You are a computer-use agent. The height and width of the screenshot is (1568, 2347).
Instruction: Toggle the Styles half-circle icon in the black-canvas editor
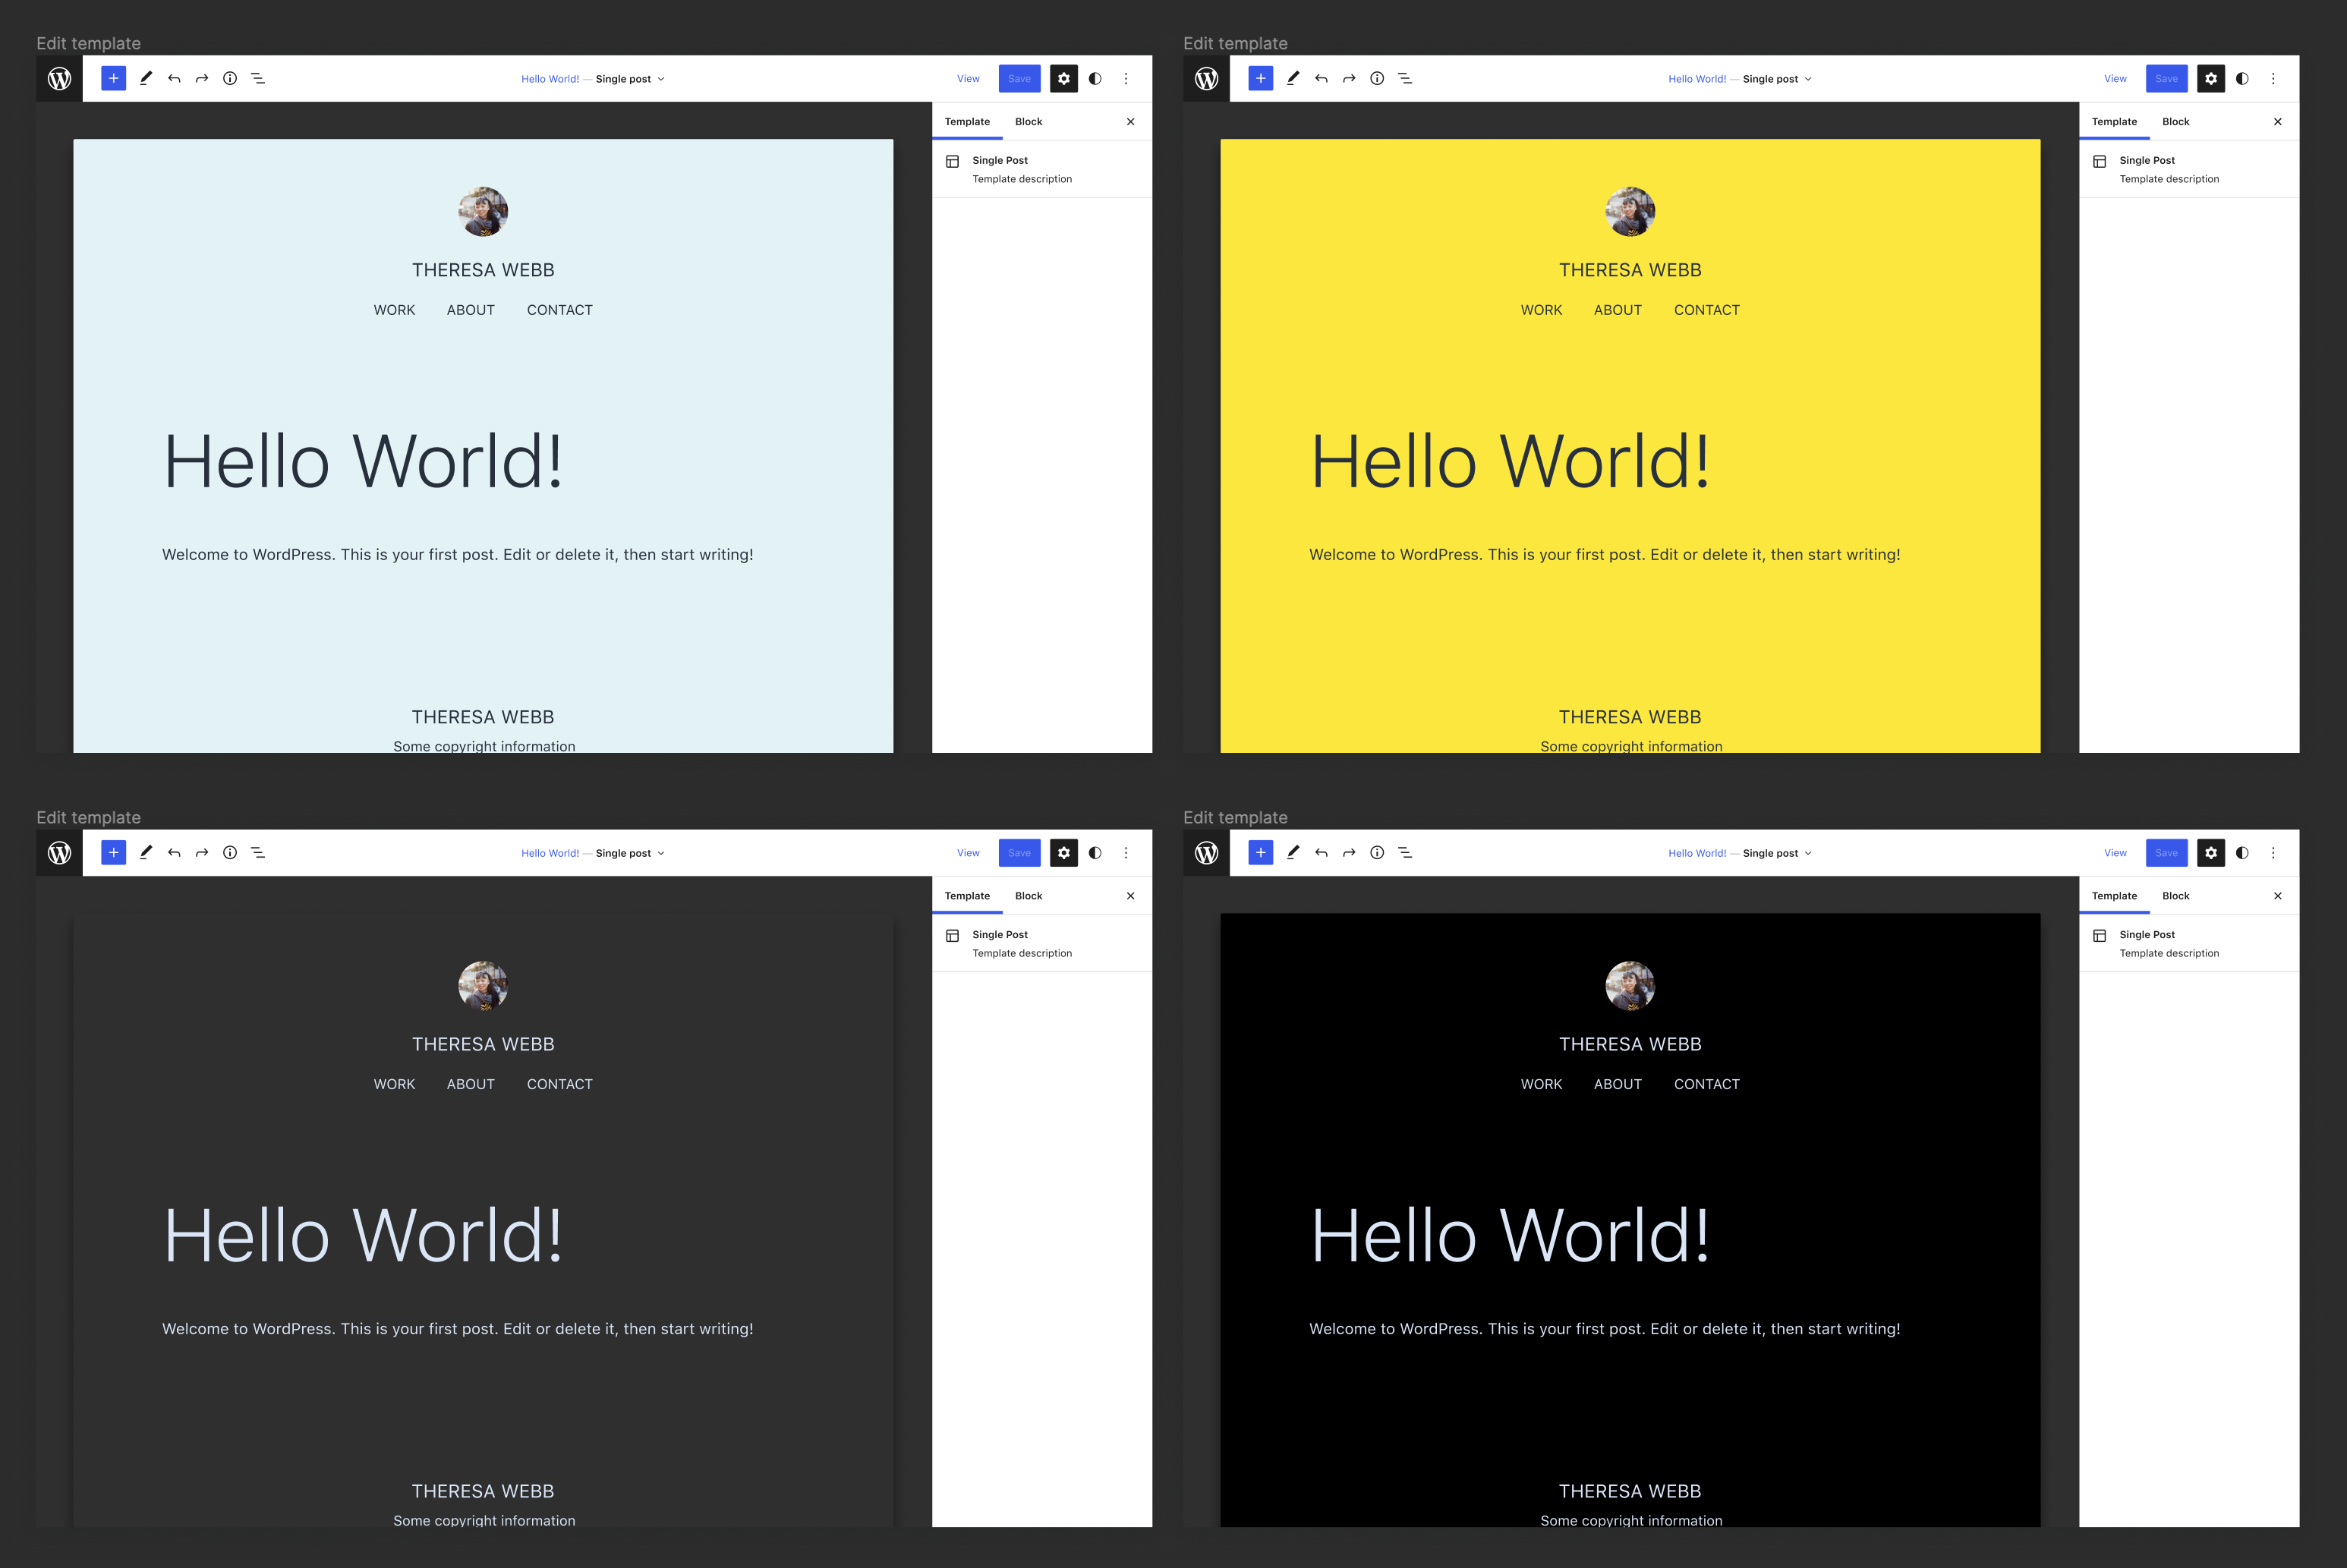tap(2242, 853)
